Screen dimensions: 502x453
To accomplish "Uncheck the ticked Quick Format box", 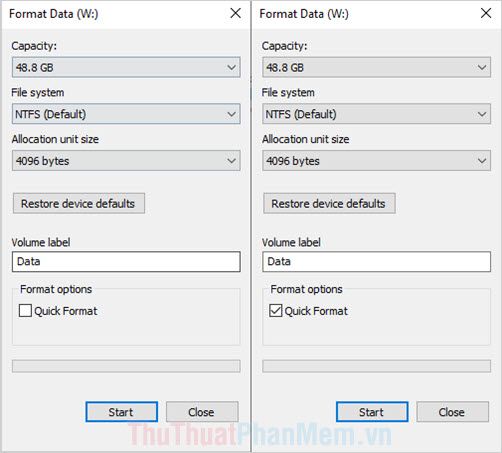I will click(275, 311).
